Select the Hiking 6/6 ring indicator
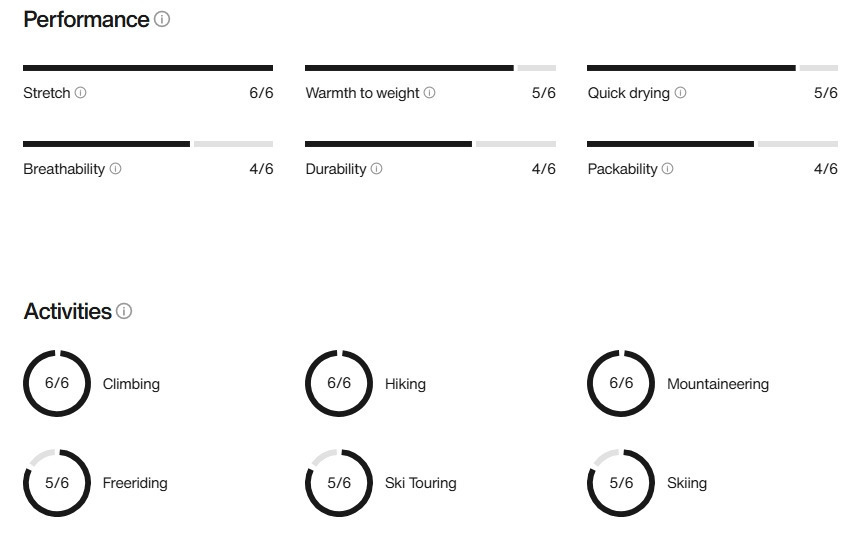The height and width of the screenshot is (556, 846). (339, 383)
